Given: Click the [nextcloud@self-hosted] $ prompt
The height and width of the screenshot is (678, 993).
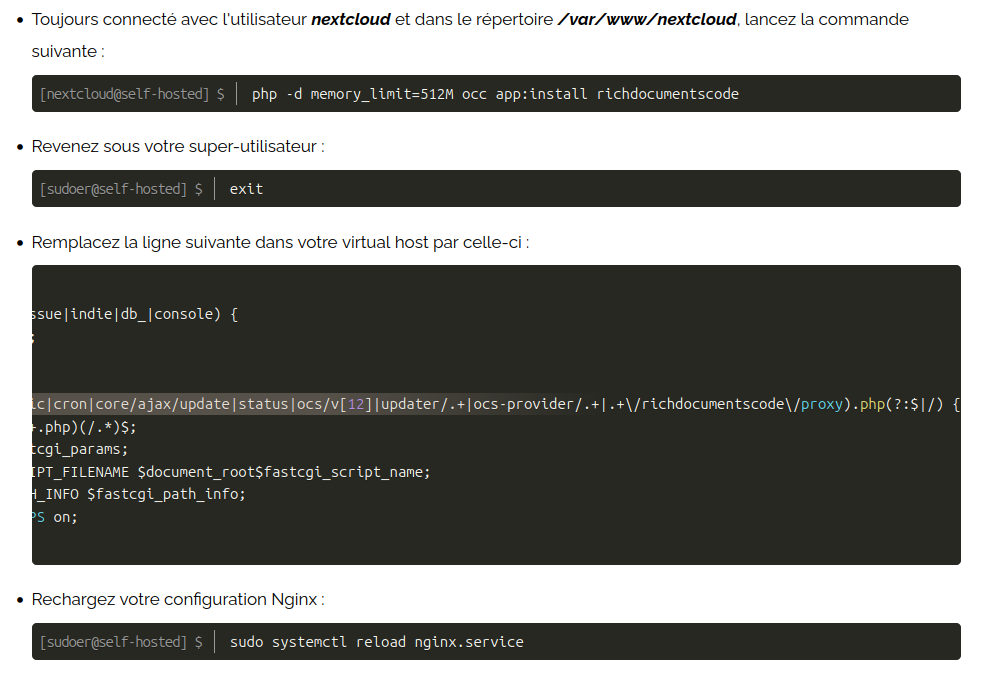Looking at the screenshot, I should (x=132, y=94).
